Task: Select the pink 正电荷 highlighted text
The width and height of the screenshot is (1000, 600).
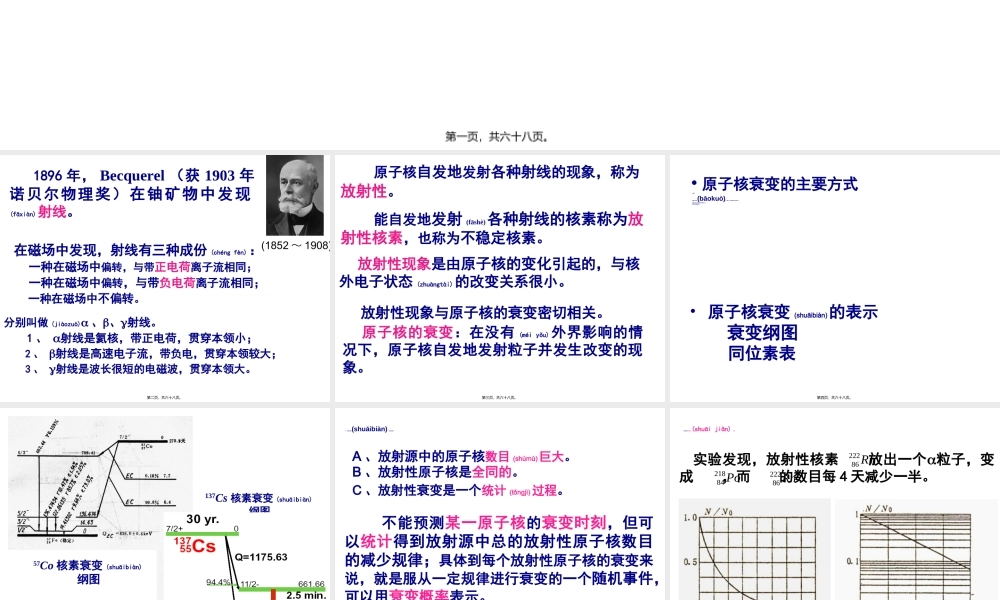Action: [x=173, y=267]
